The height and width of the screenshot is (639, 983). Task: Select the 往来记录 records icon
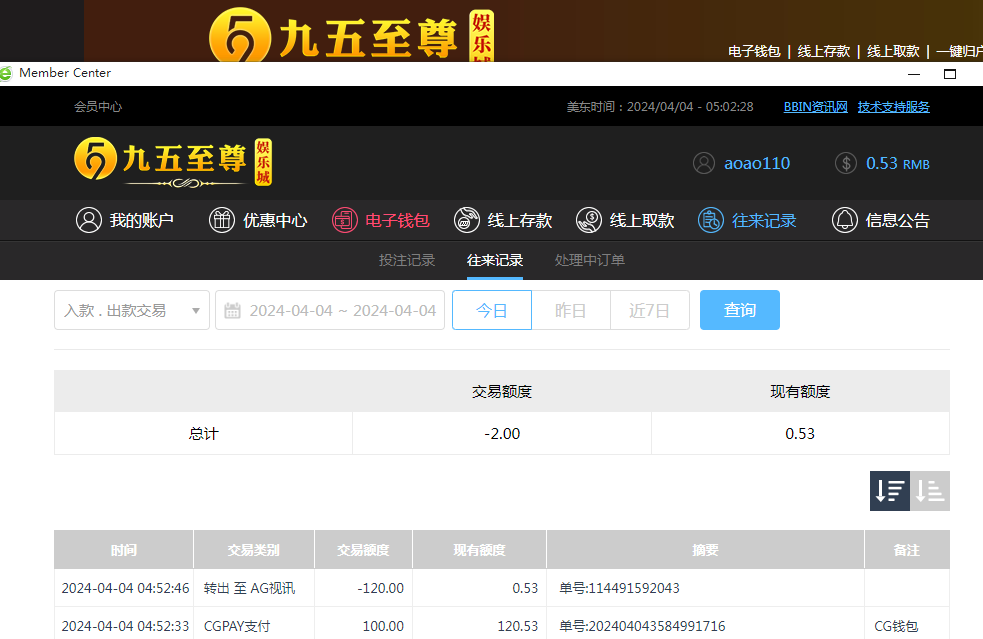click(710, 221)
